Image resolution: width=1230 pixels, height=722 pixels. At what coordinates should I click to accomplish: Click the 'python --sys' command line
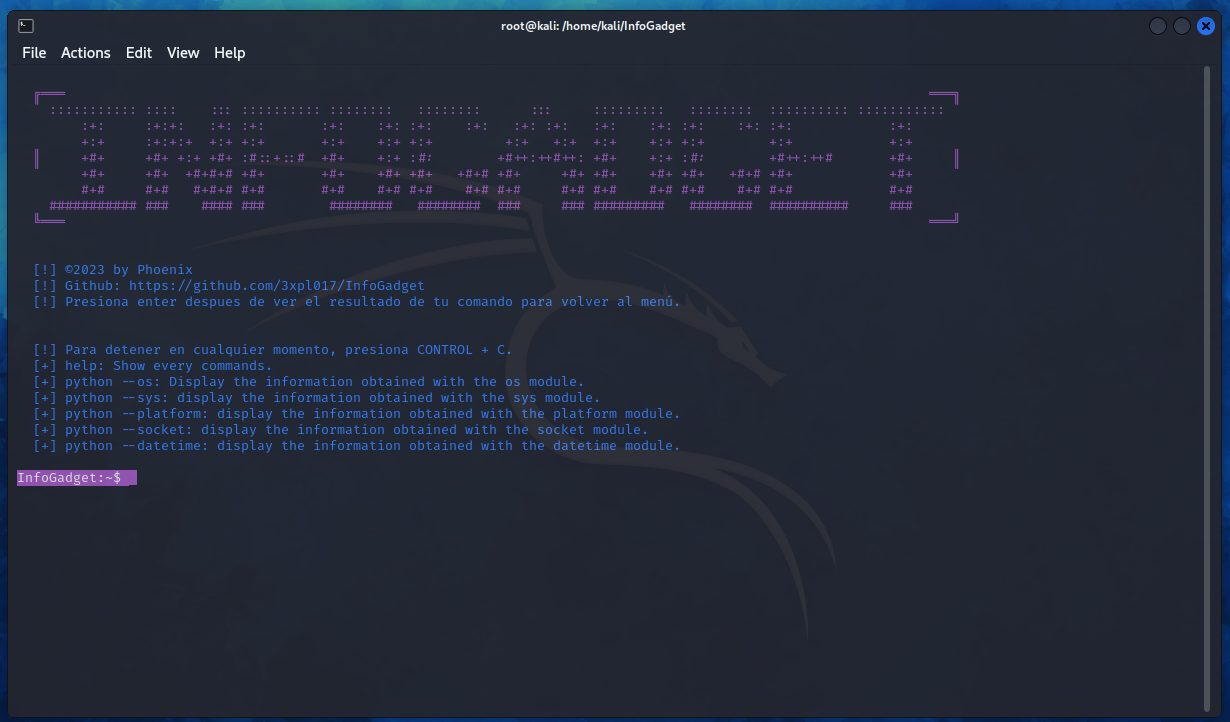pos(317,398)
